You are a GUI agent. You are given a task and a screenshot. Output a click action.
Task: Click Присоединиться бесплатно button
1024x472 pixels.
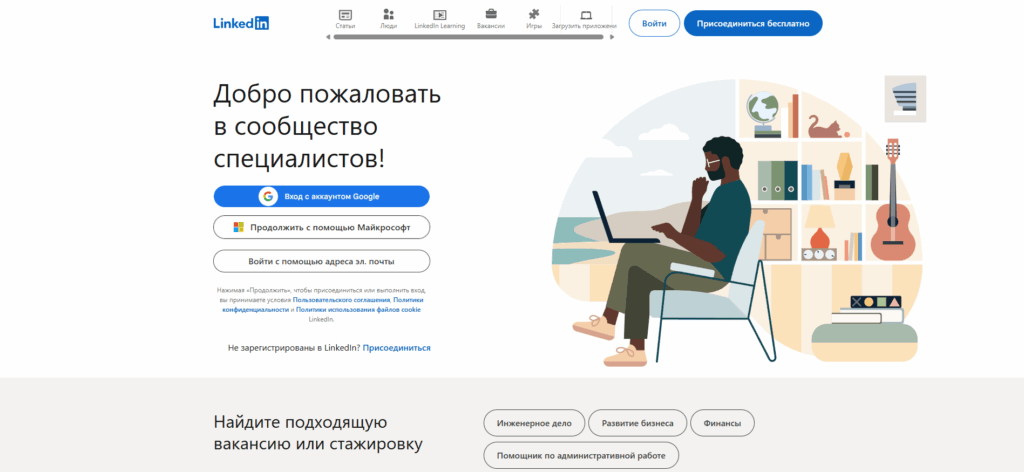tap(753, 24)
